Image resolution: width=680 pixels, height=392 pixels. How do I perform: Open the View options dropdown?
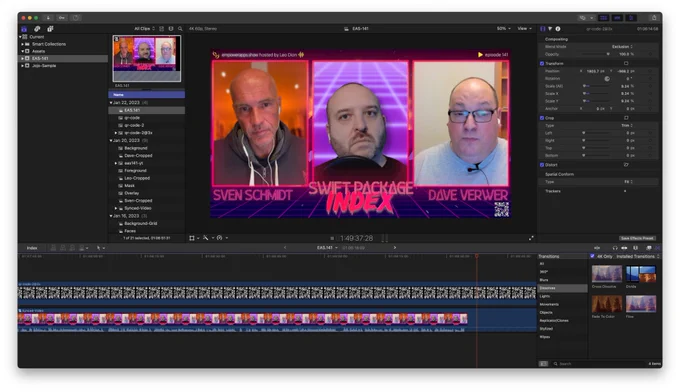coord(524,29)
